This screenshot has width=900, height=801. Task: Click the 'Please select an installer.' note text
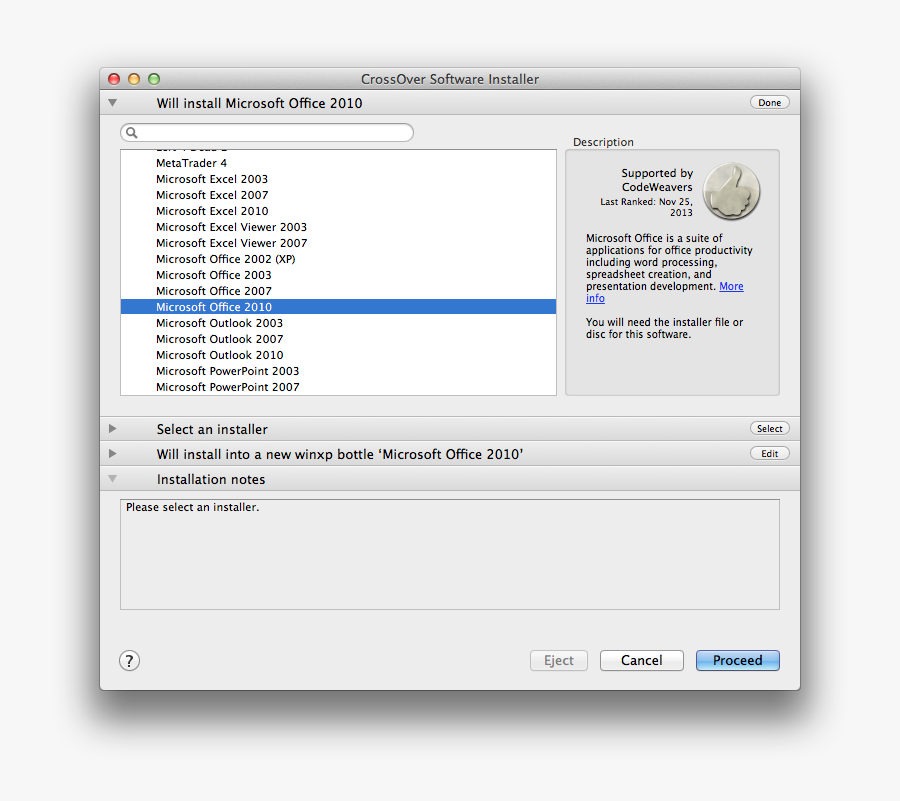pos(192,507)
